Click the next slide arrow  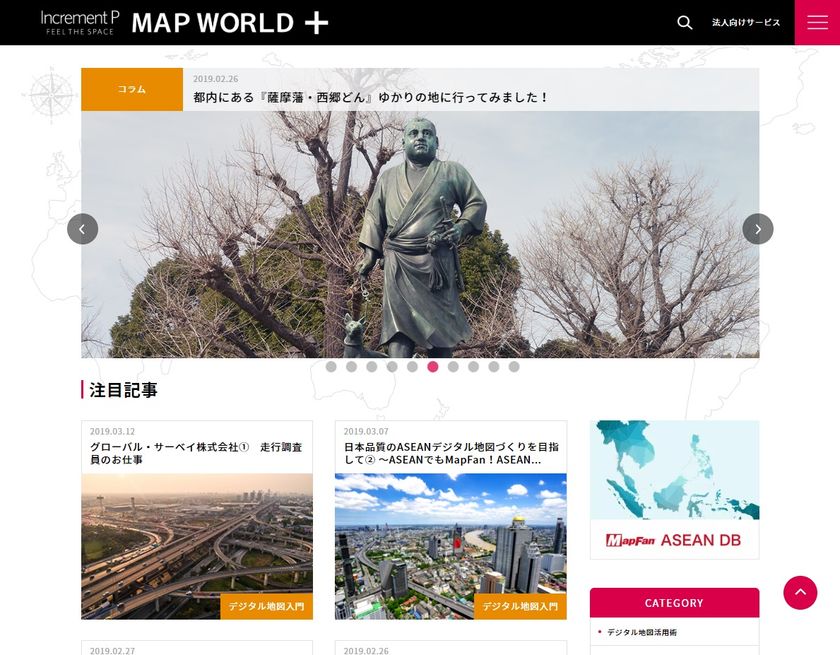point(758,229)
